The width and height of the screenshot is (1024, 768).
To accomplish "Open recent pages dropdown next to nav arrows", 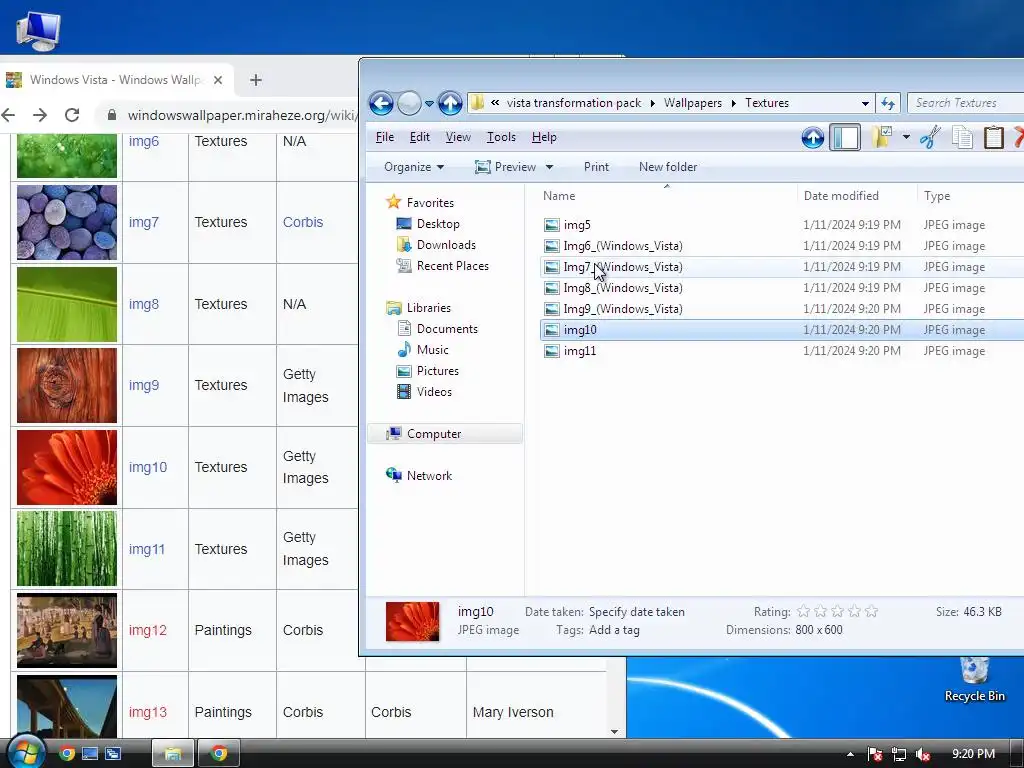I will 429,103.
